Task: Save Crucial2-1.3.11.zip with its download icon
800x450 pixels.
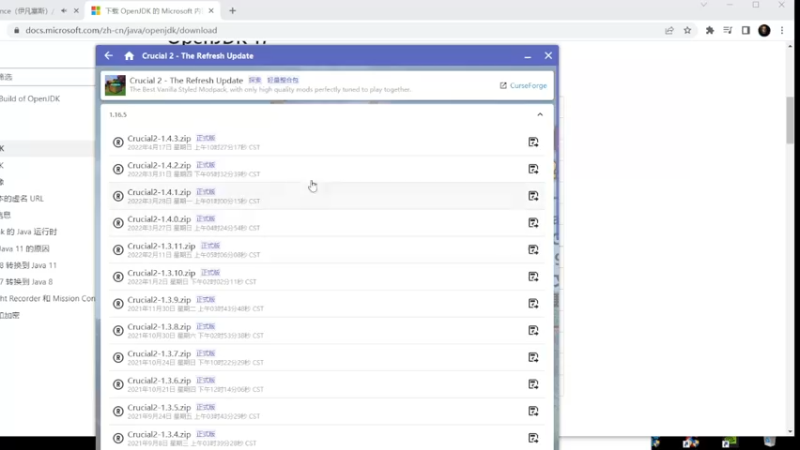Action: coord(533,249)
